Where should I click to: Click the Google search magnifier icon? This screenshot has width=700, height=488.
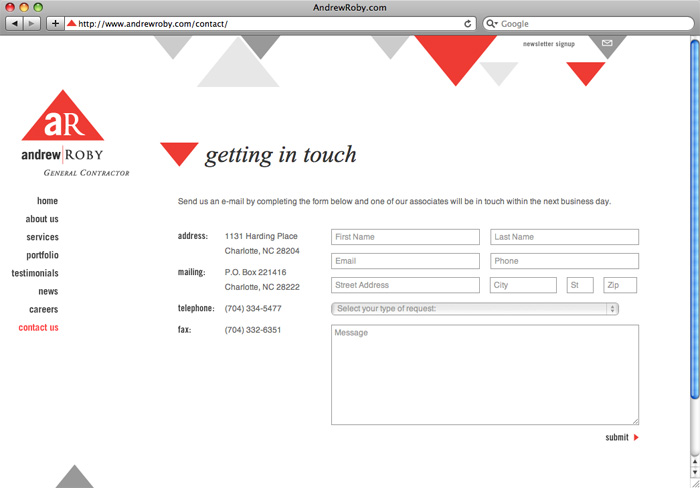pyautogui.click(x=492, y=23)
